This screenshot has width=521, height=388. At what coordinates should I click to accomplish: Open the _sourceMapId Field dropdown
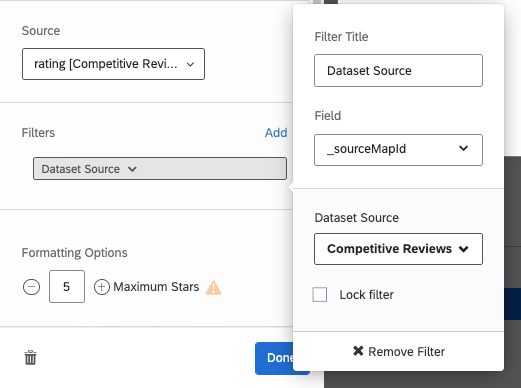[x=398, y=150]
